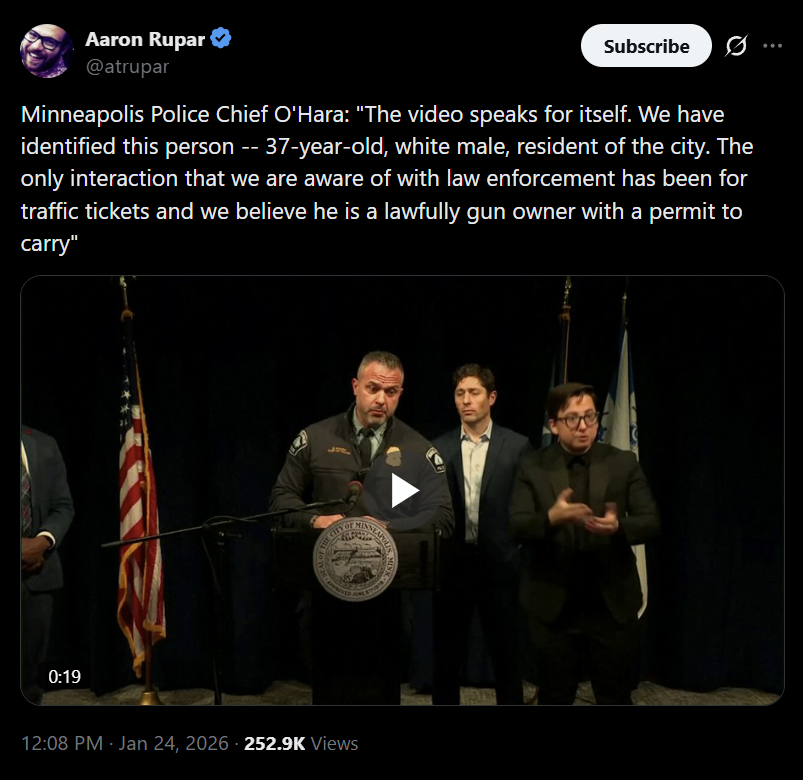Click the Subscribe button

pyautogui.click(x=646, y=46)
